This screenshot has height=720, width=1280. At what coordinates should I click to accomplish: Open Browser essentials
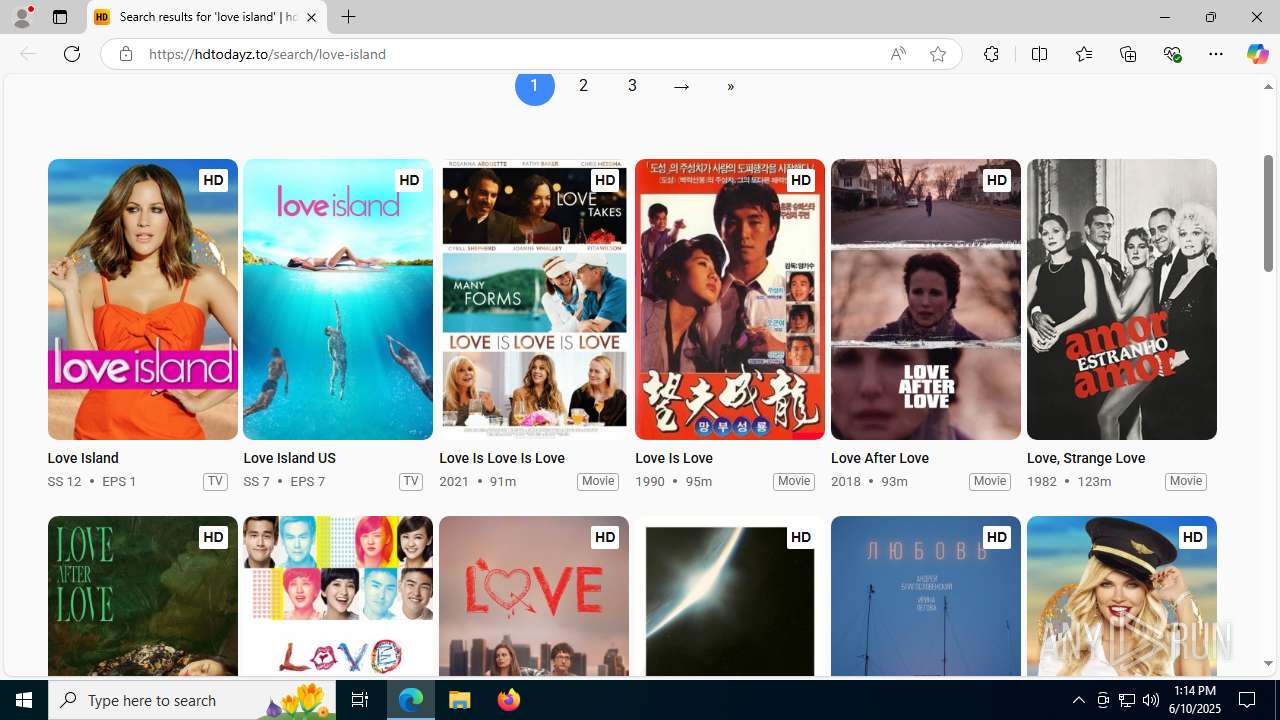[x=1172, y=54]
